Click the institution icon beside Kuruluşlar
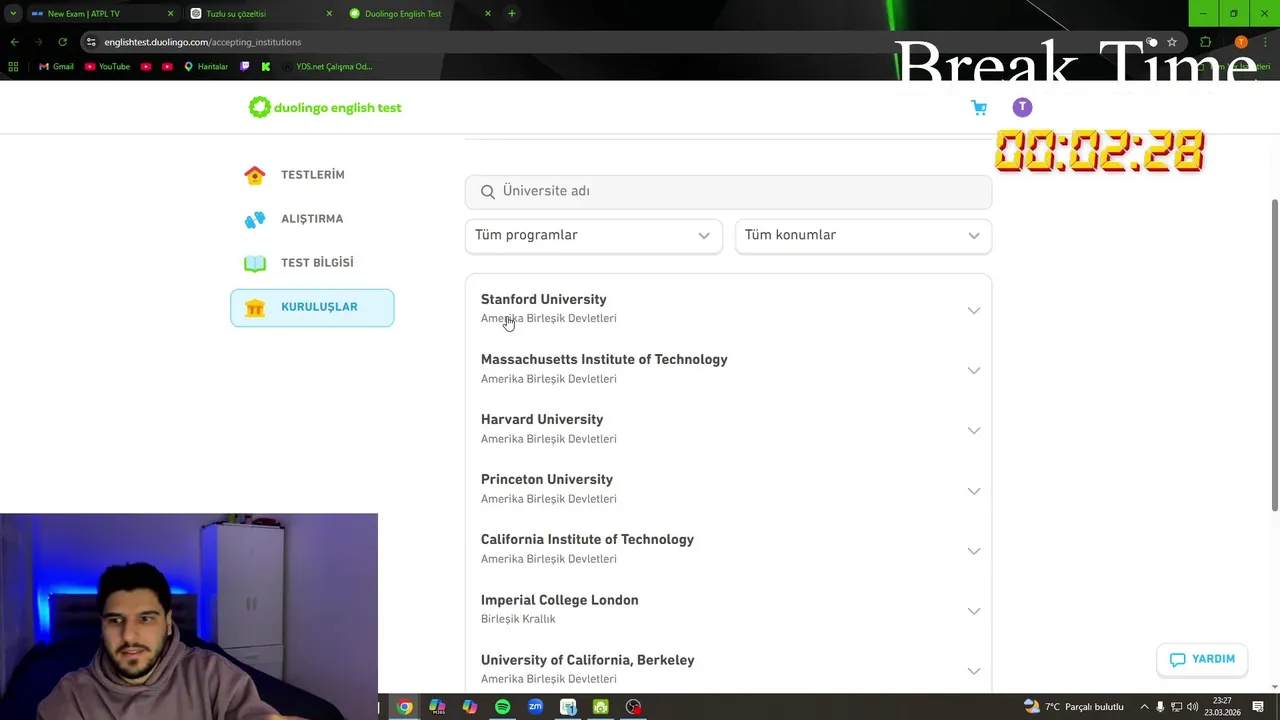 tap(255, 307)
